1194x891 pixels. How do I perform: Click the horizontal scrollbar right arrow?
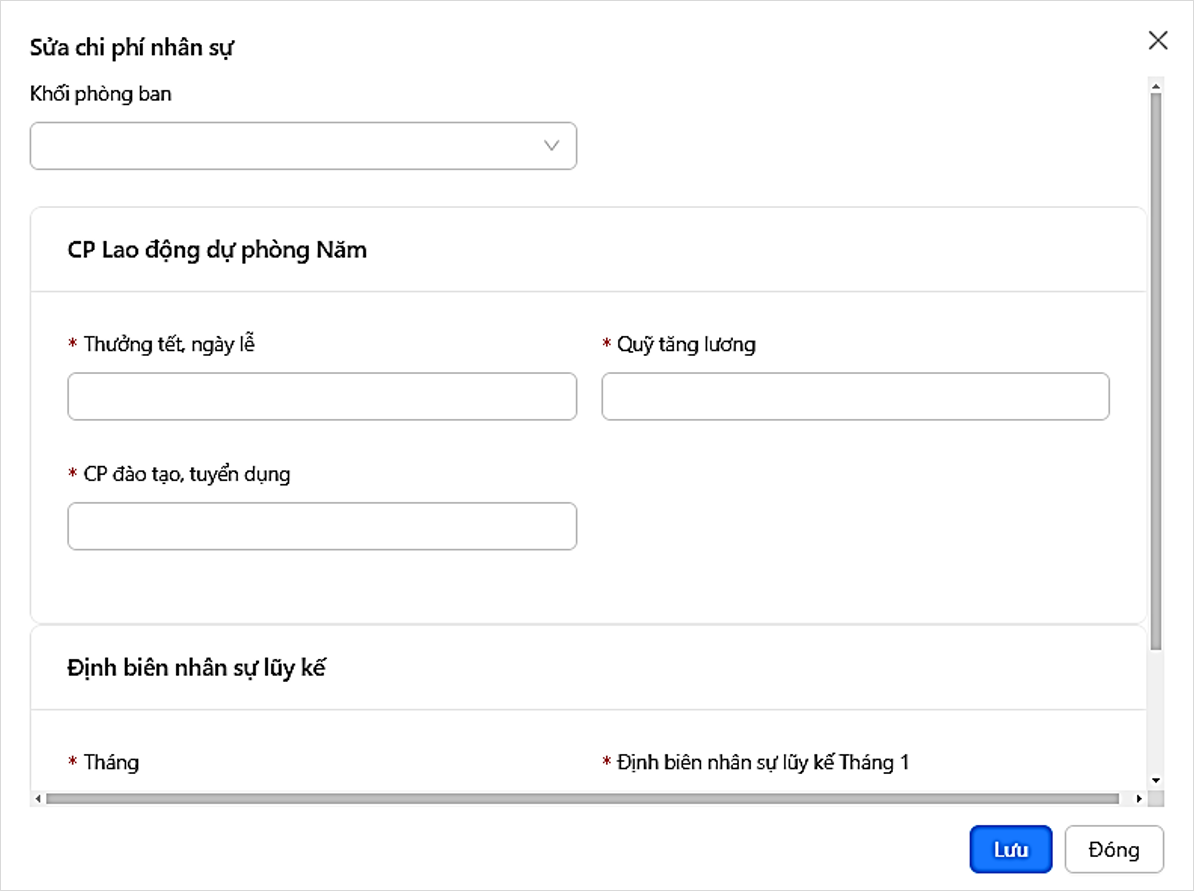click(x=1138, y=799)
